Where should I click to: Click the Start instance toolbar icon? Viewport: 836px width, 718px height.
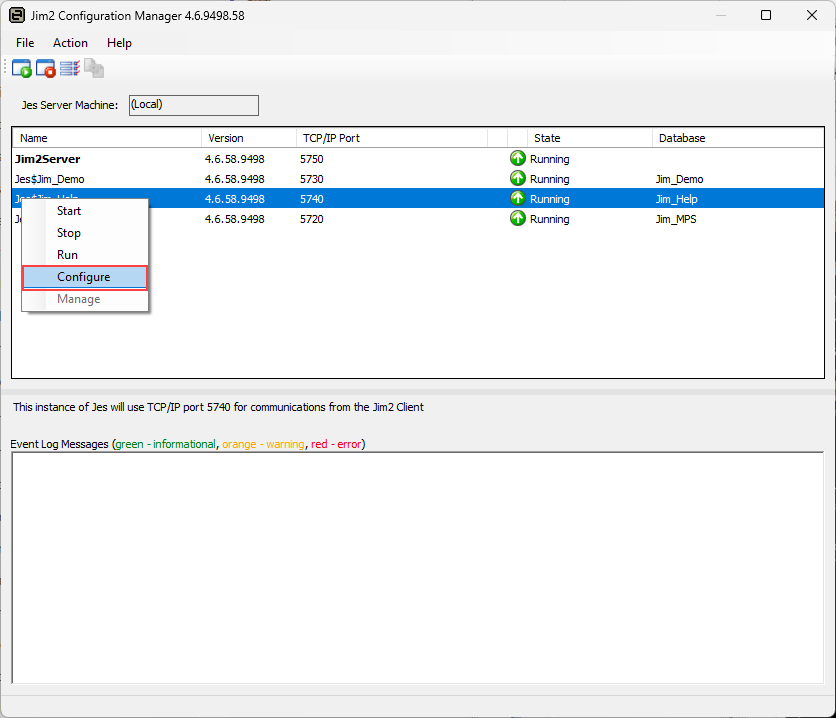22,69
